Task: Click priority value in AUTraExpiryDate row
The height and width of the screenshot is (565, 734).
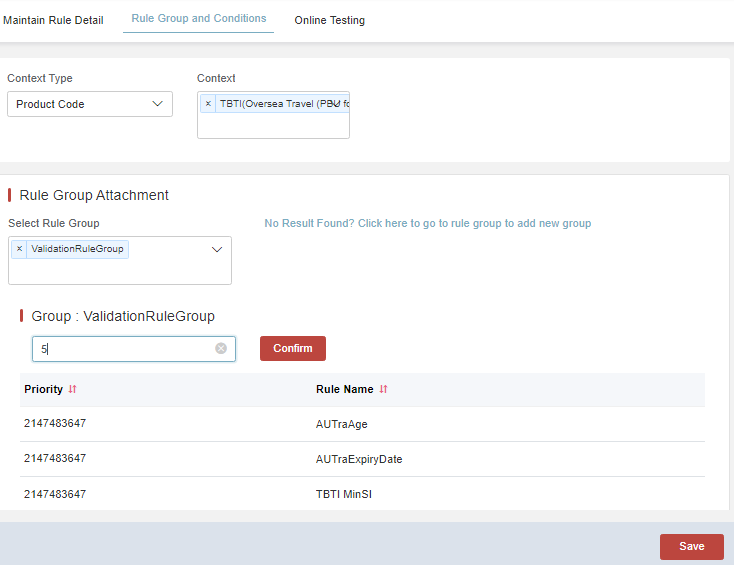Action: pos(55,458)
